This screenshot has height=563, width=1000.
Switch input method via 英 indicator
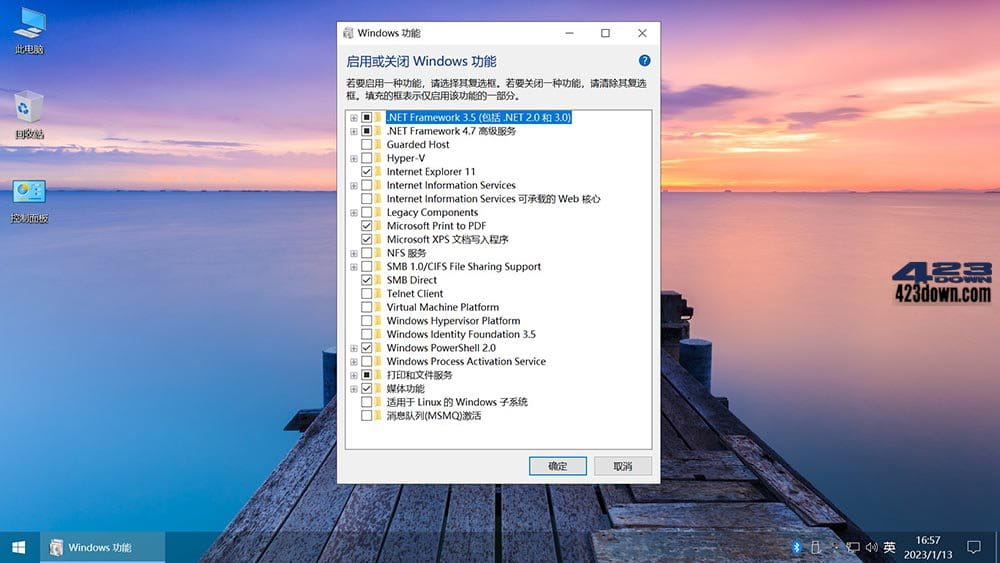pos(890,547)
